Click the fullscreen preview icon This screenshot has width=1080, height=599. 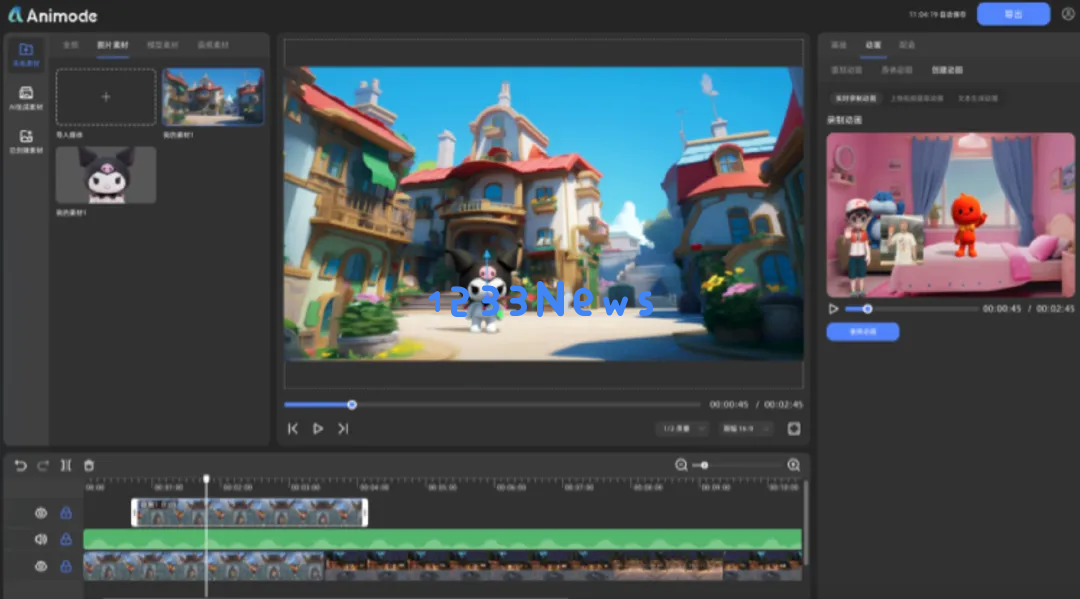793,428
